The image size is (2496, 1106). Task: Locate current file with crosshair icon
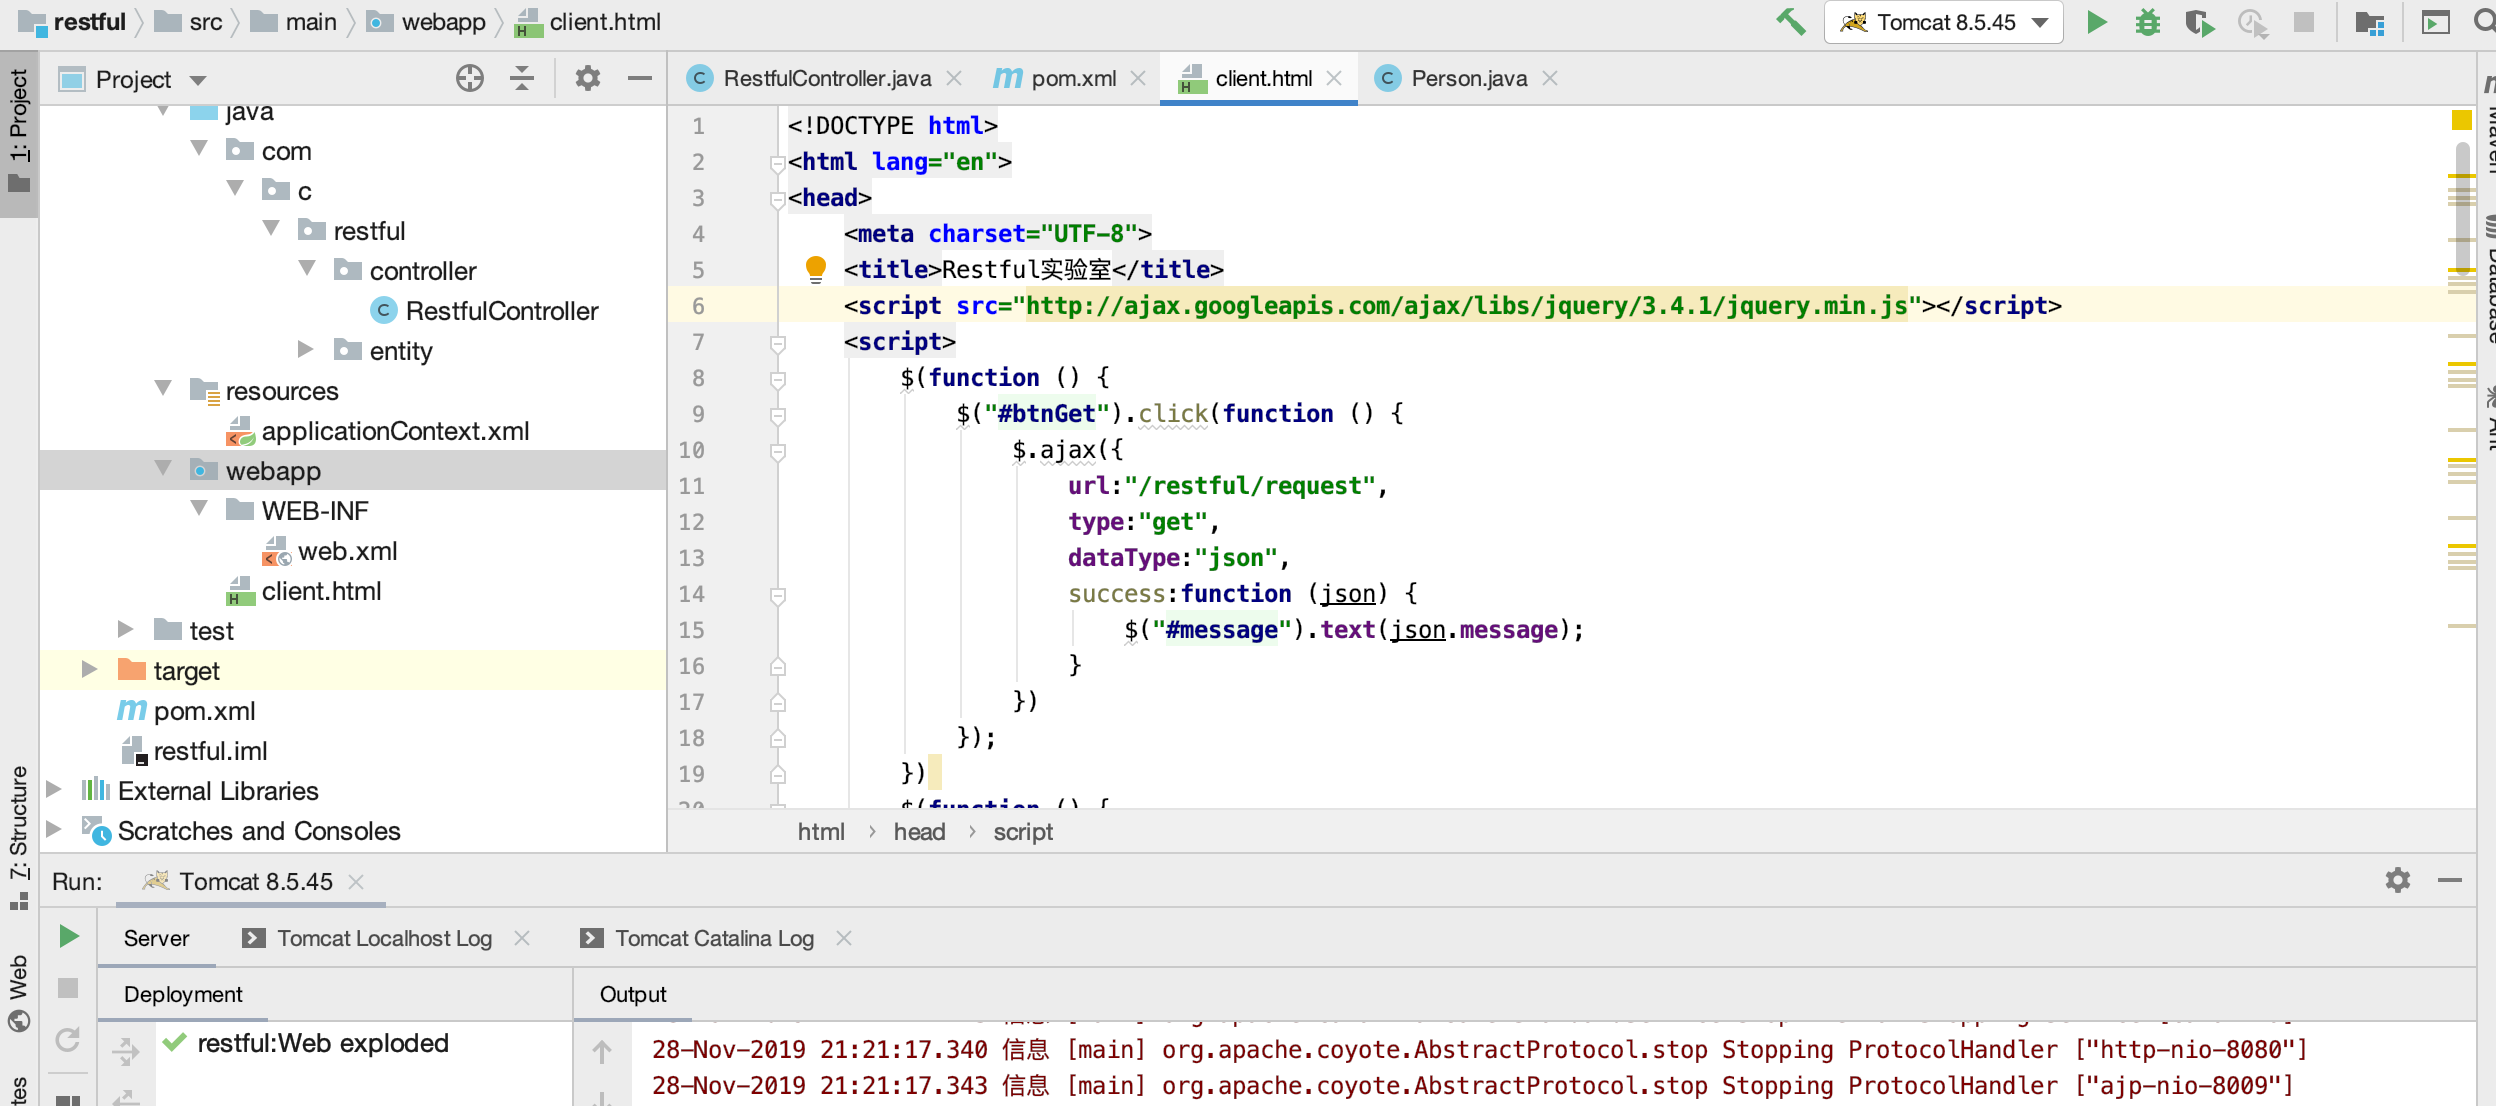click(x=469, y=78)
